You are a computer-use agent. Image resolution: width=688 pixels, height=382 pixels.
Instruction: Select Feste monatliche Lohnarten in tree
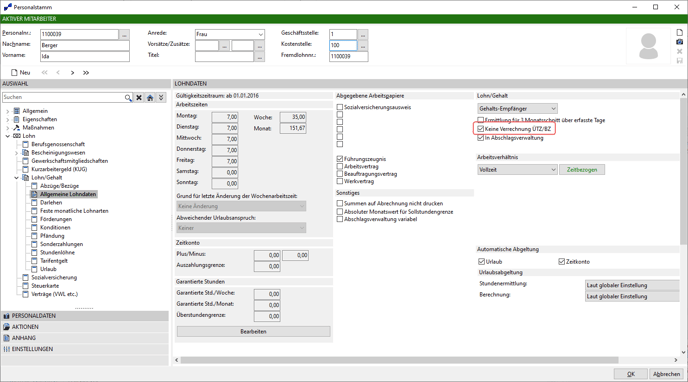(74, 211)
